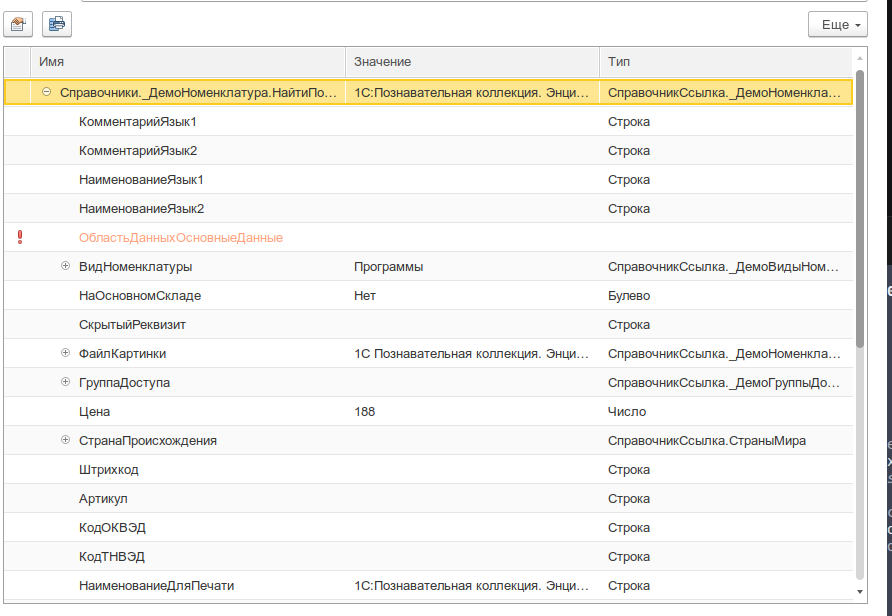Select the ФайлКартинки row name
Viewport: 892px width, 616px height.
122,354
